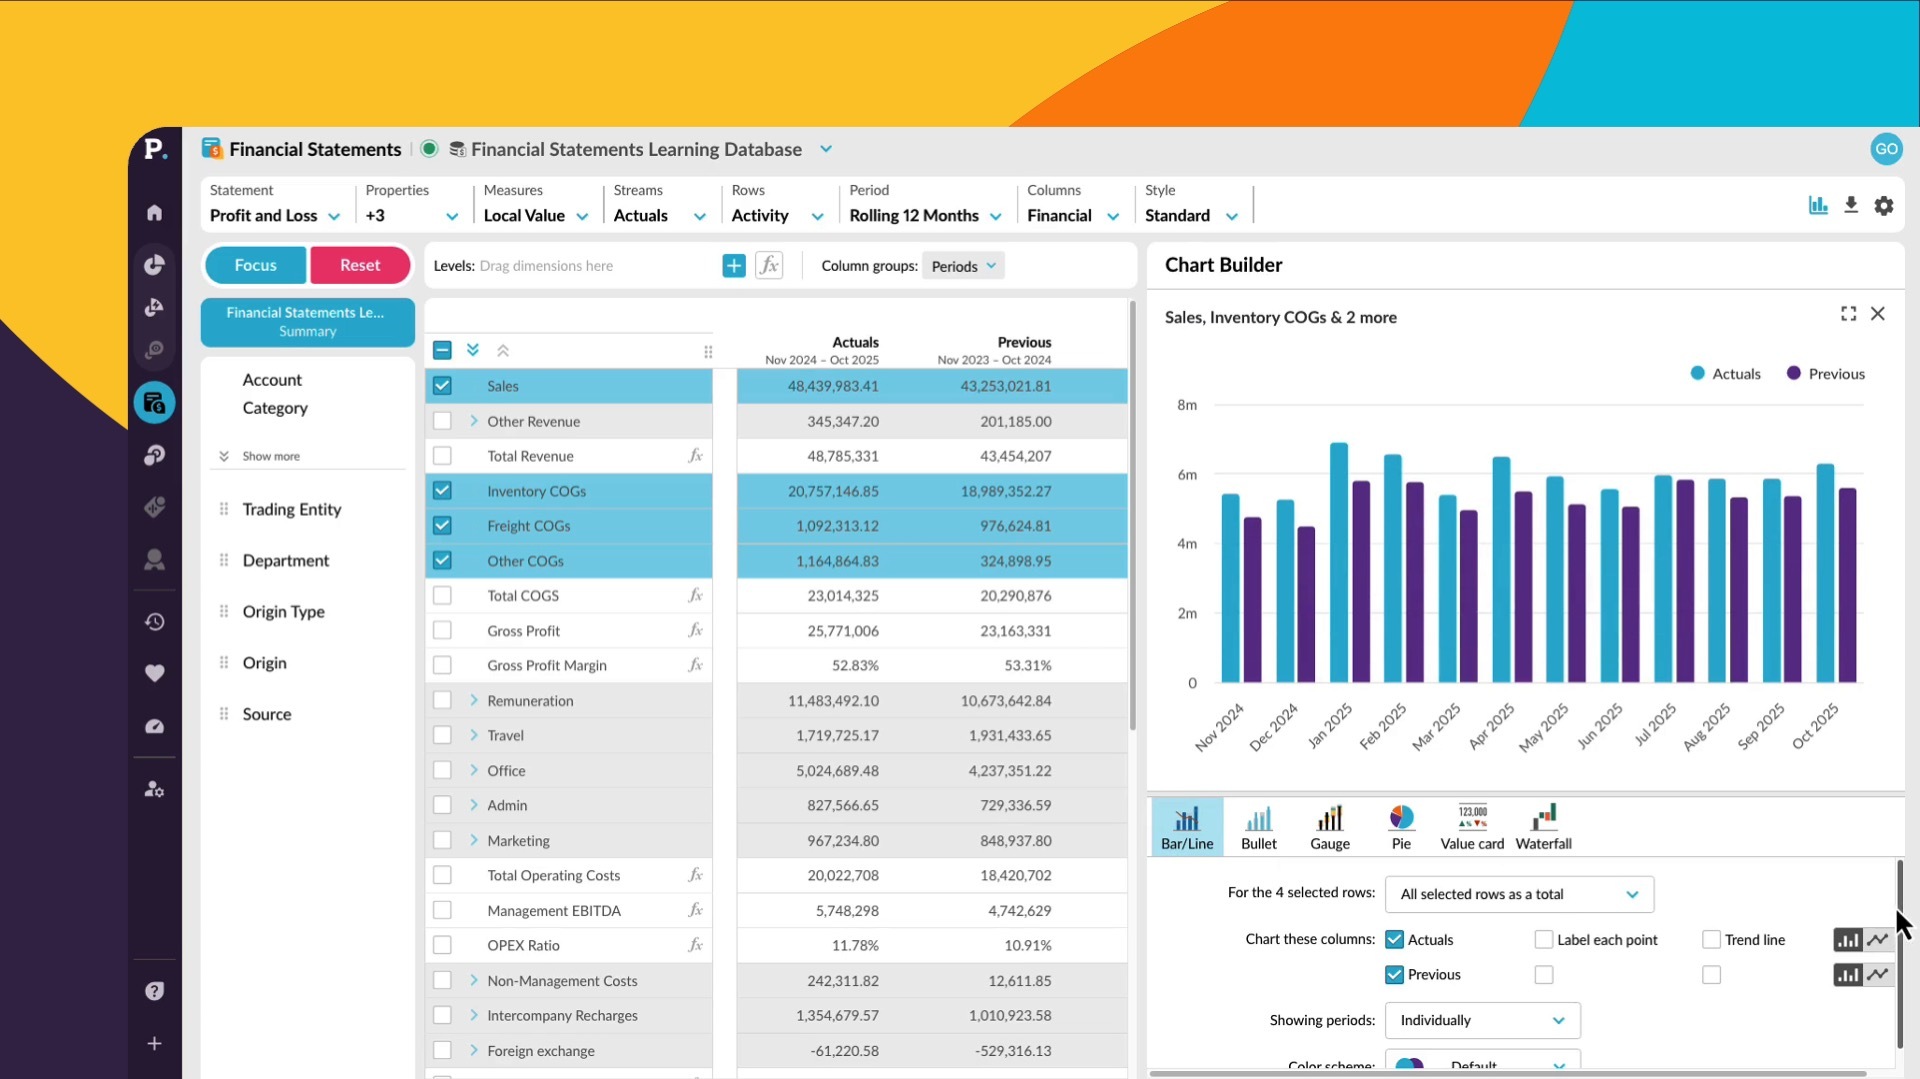Click the Reset button

pyautogui.click(x=360, y=265)
